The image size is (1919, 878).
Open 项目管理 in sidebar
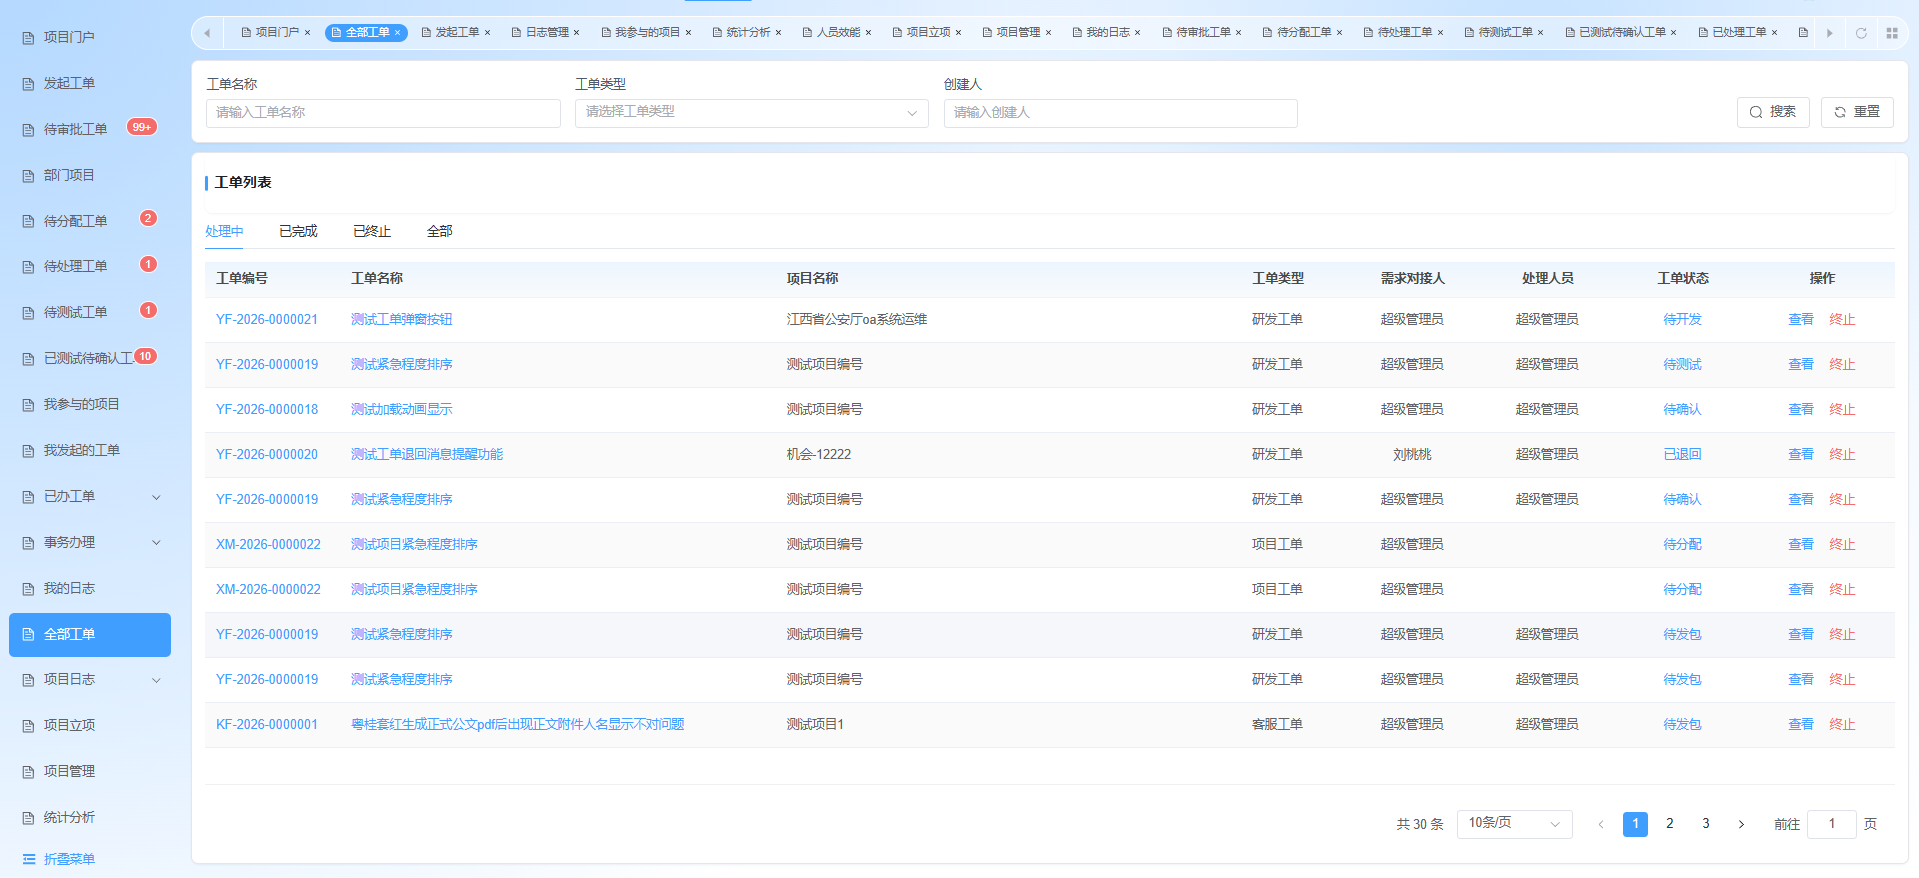click(x=69, y=772)
